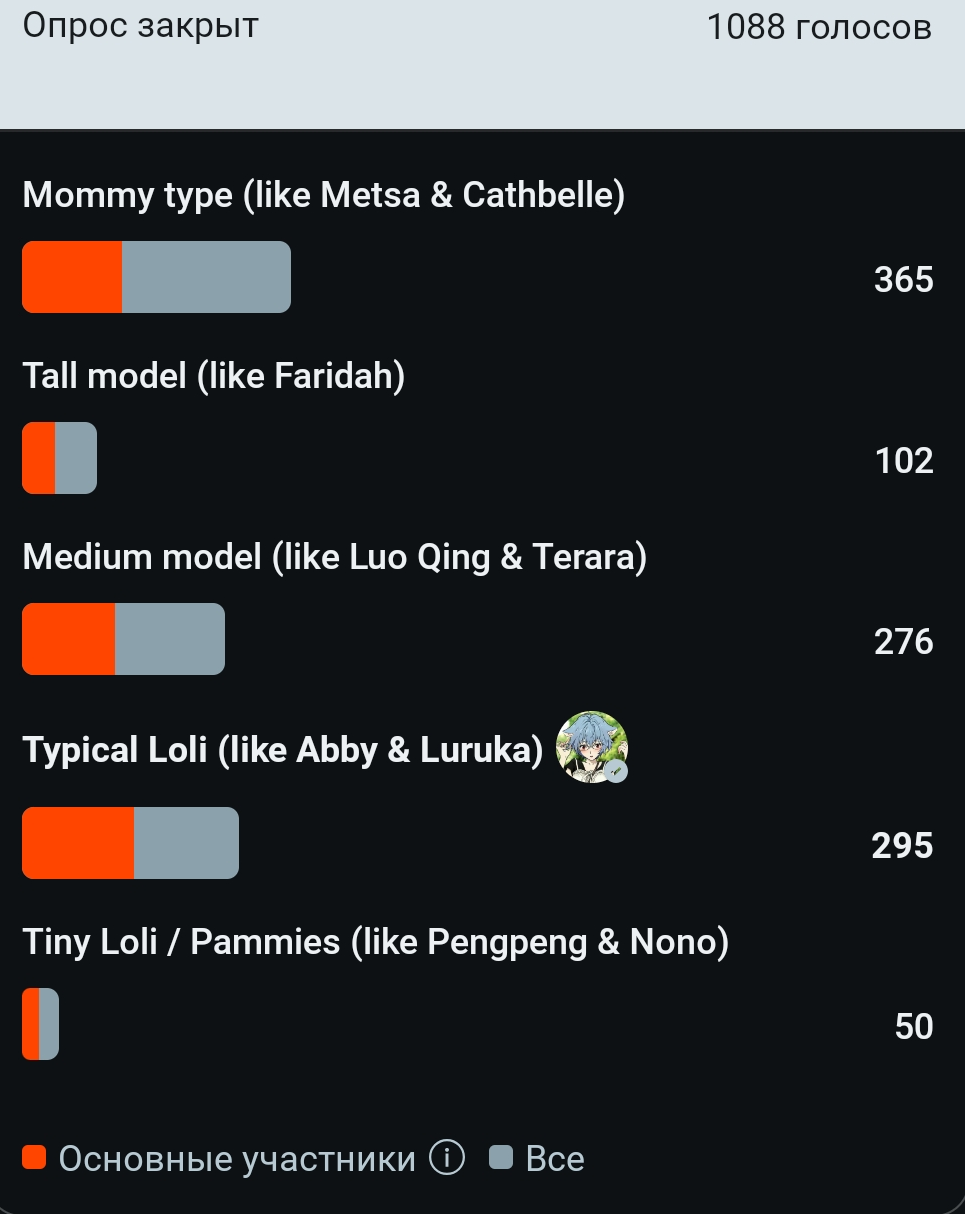Open the avatar next to Typical Loli option
Viewport: 965px width, 1214px height.
[x=591, y=746]
